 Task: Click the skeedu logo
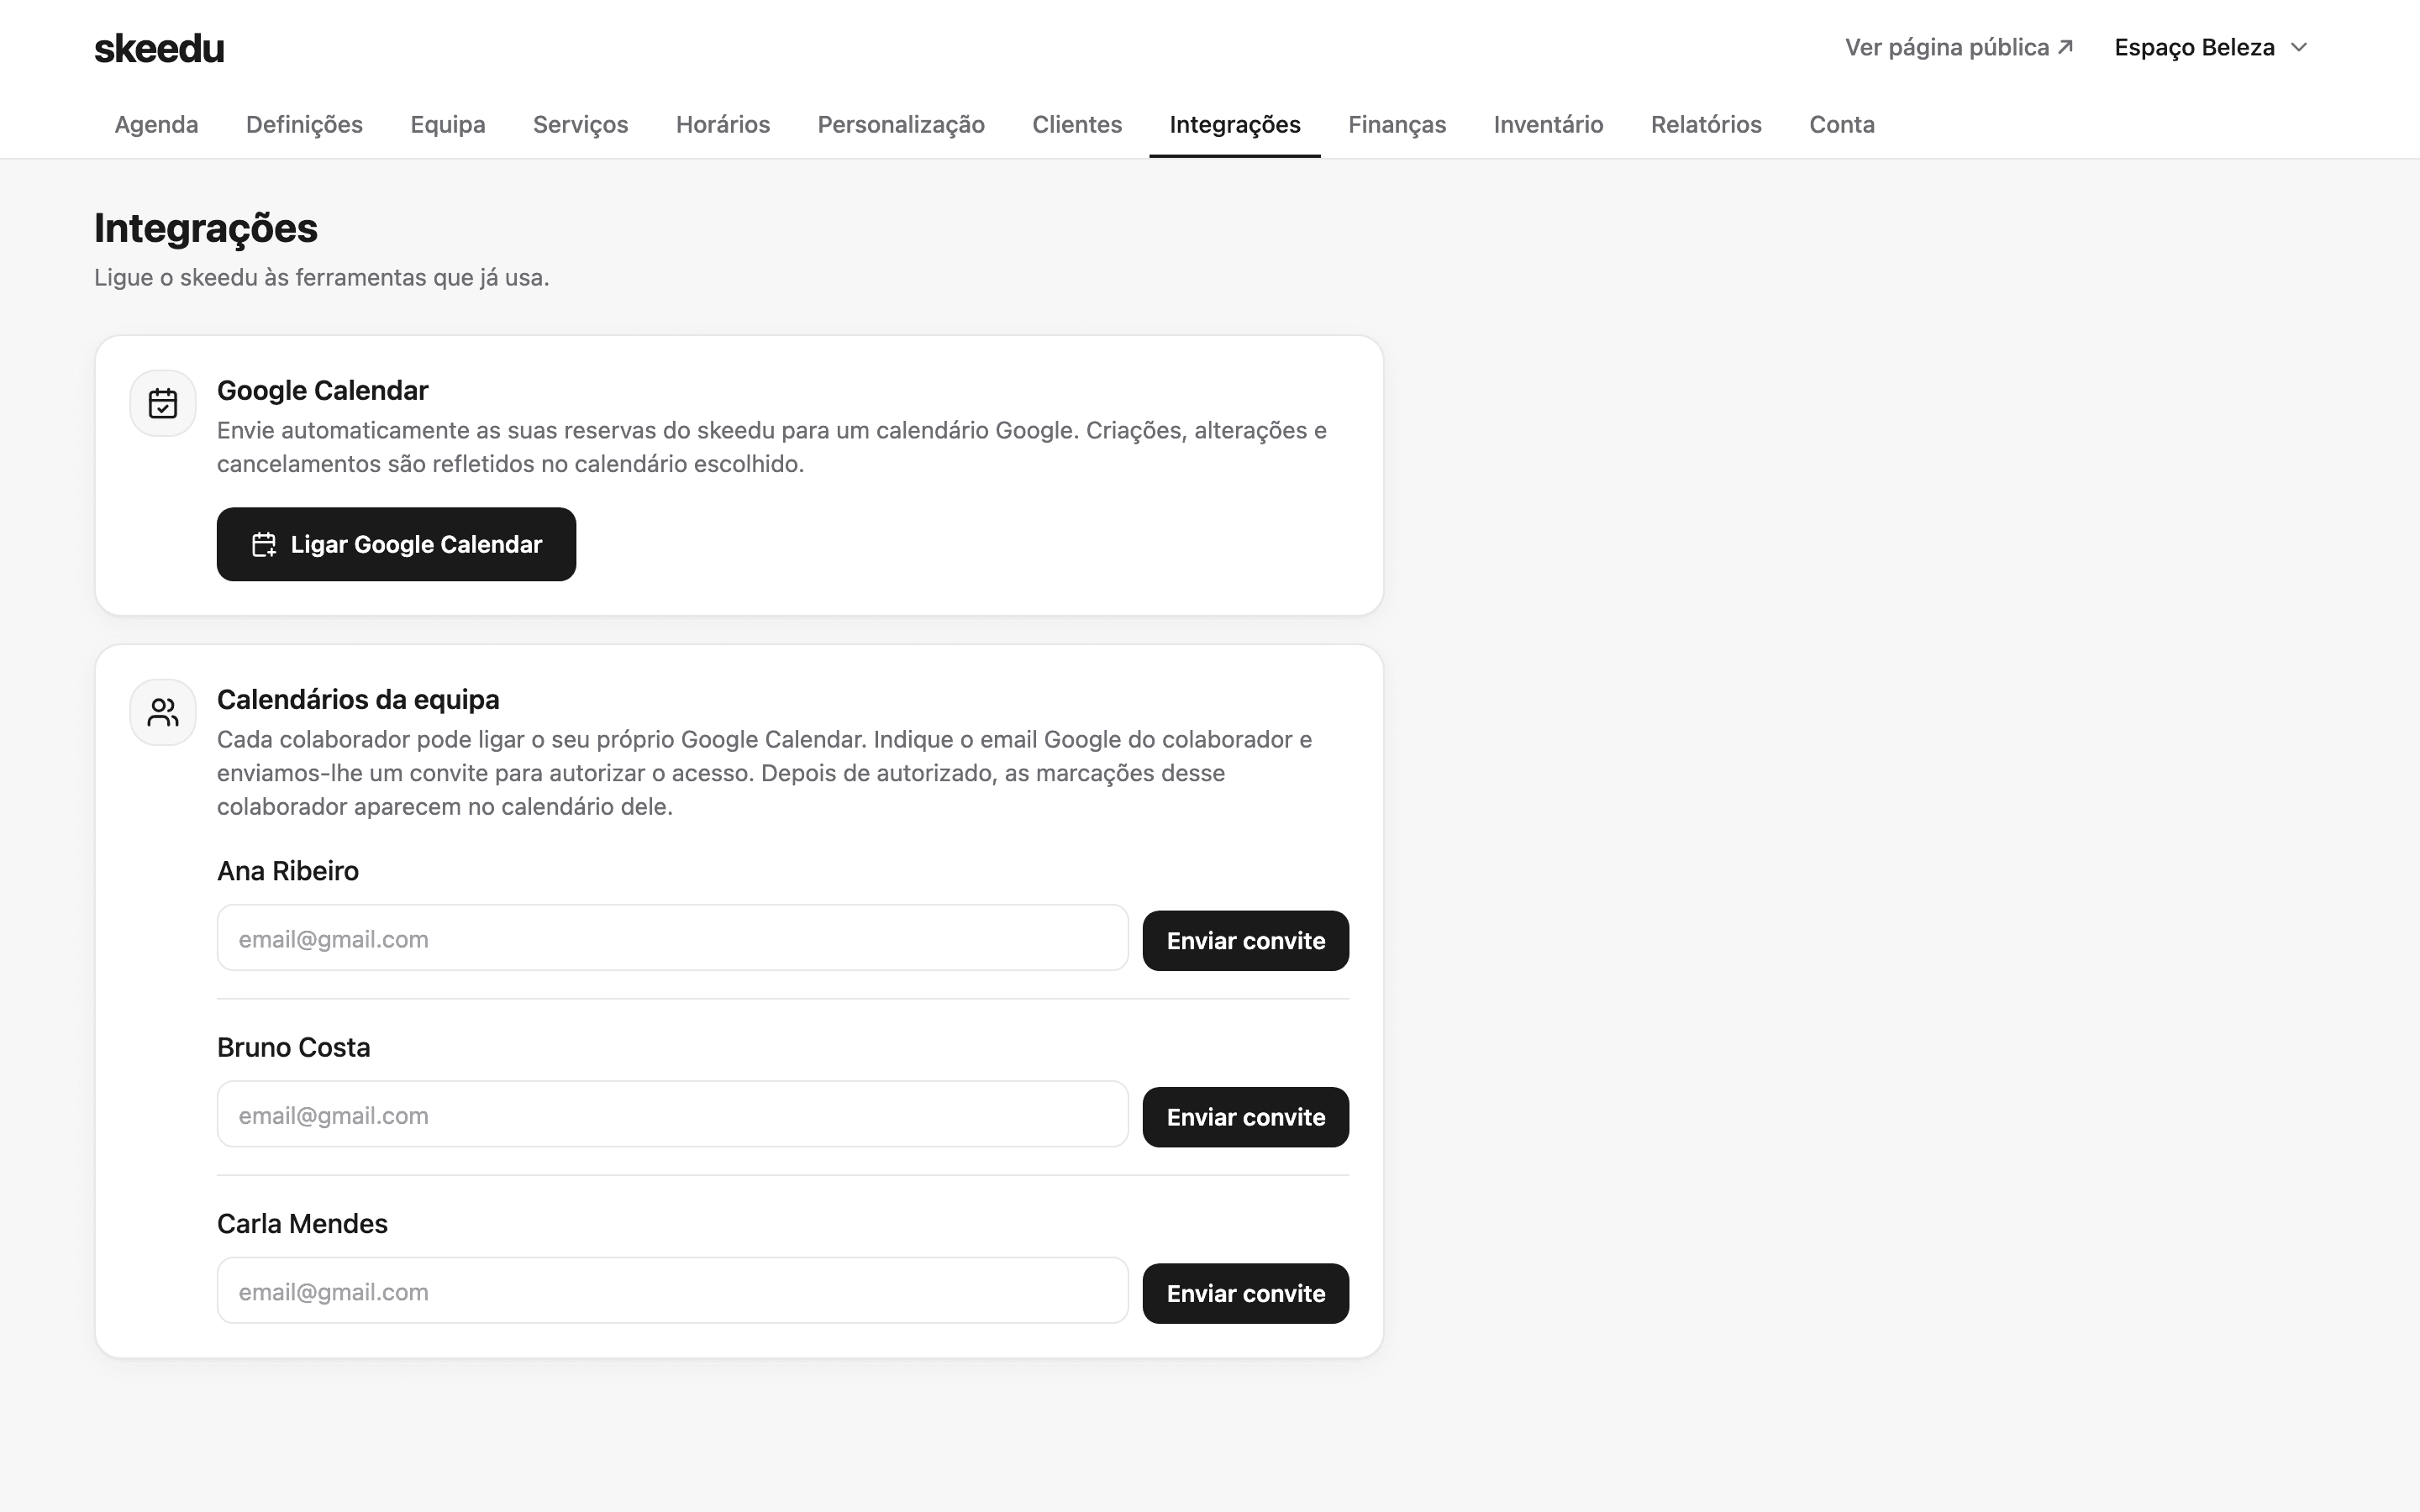pyautogui.click(x=159, y=48)
